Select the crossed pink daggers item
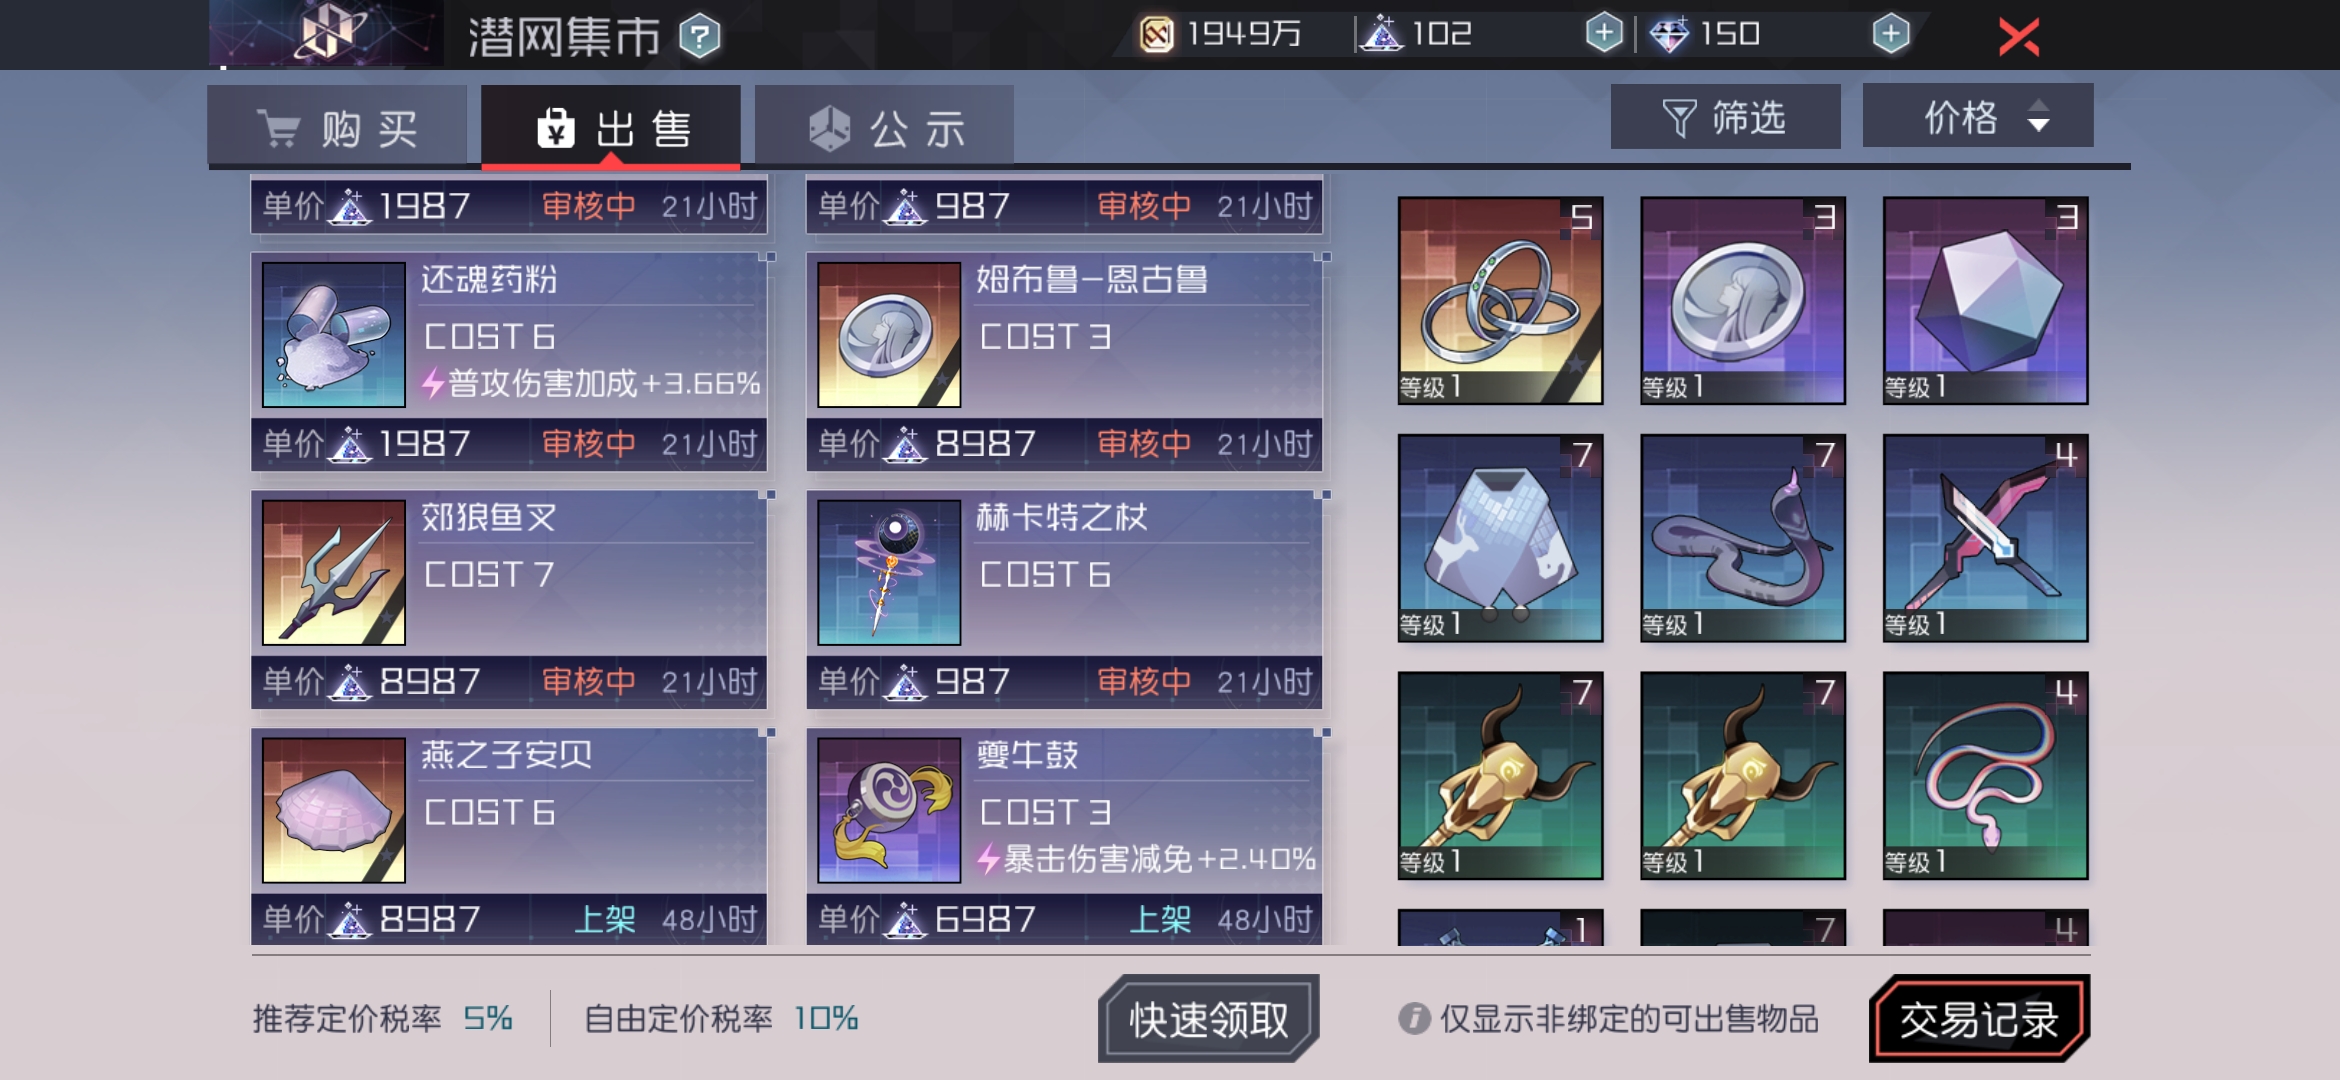Viewport: 2340px width, 1080px height. coord(1985,538)
